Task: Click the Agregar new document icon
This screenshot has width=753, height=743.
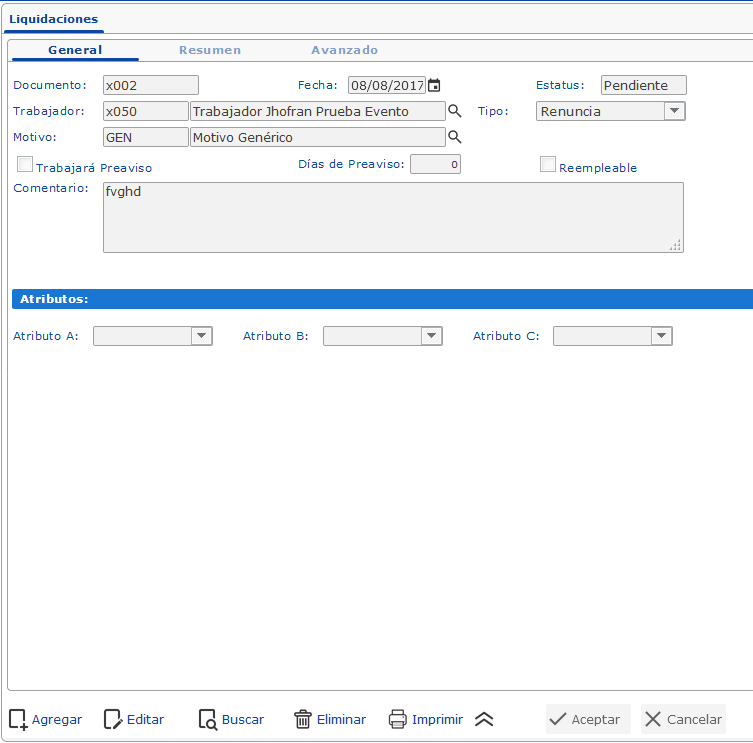Action: click(18, 719)
